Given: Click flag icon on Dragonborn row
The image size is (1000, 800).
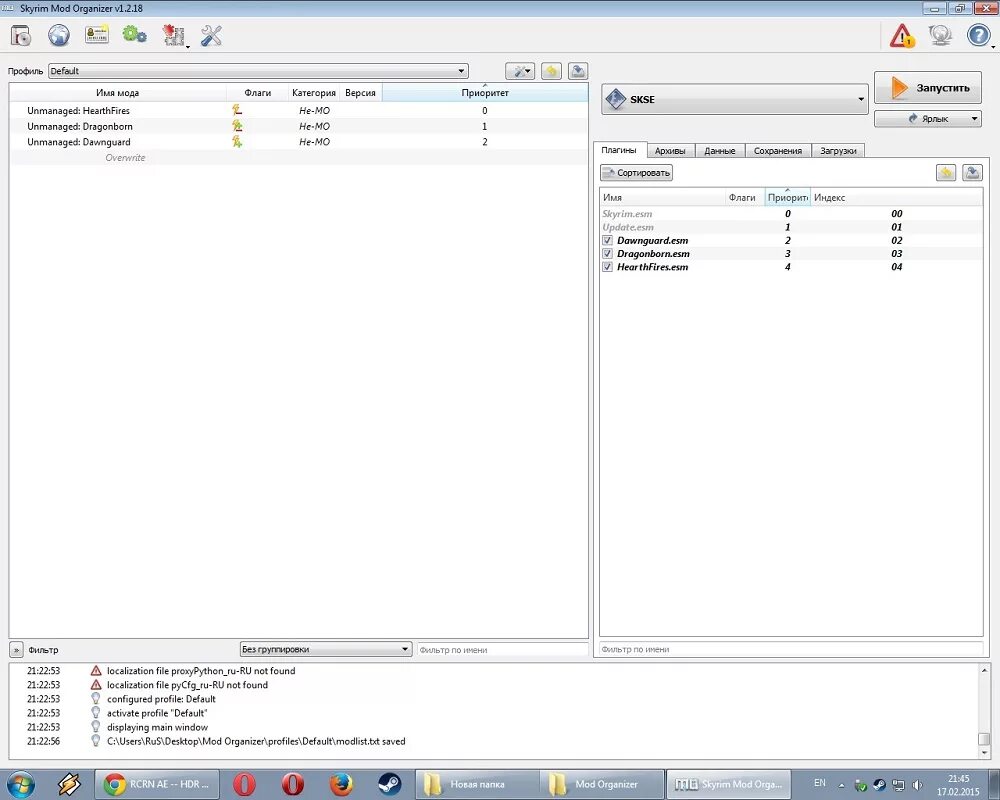Looking at the screenshot, I should pos(237,126).
